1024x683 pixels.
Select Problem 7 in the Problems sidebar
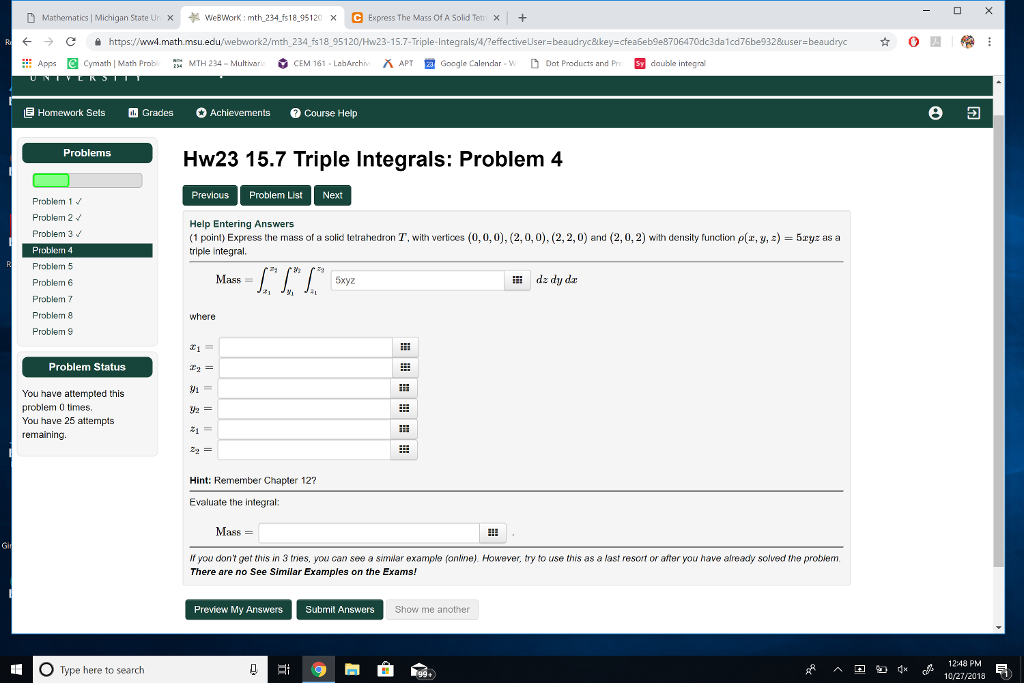(52, 298)
